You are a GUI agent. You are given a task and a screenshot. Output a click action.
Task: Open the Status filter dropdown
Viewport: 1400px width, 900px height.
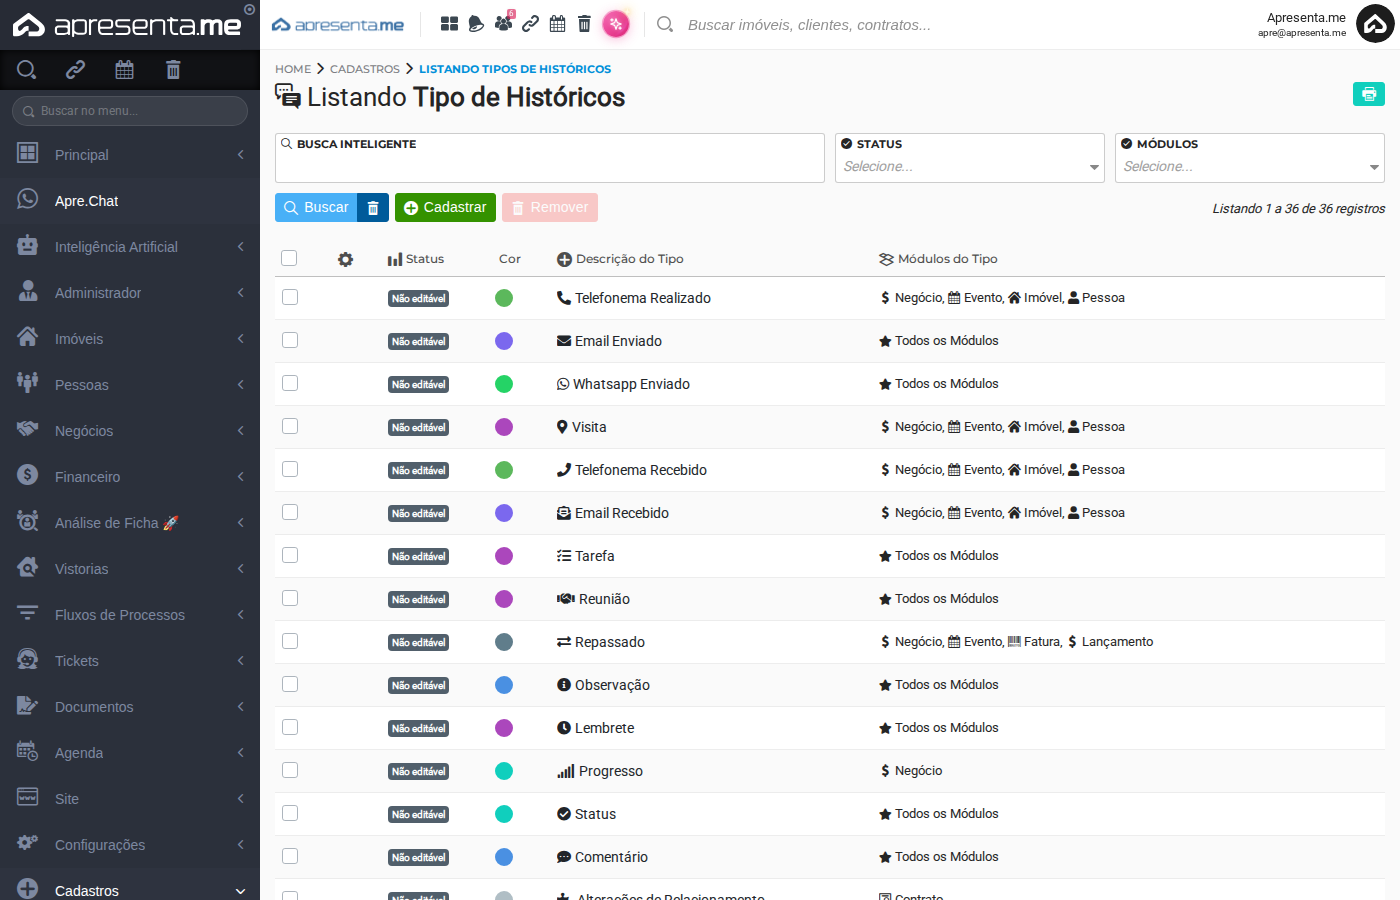(x=970, y=158)
